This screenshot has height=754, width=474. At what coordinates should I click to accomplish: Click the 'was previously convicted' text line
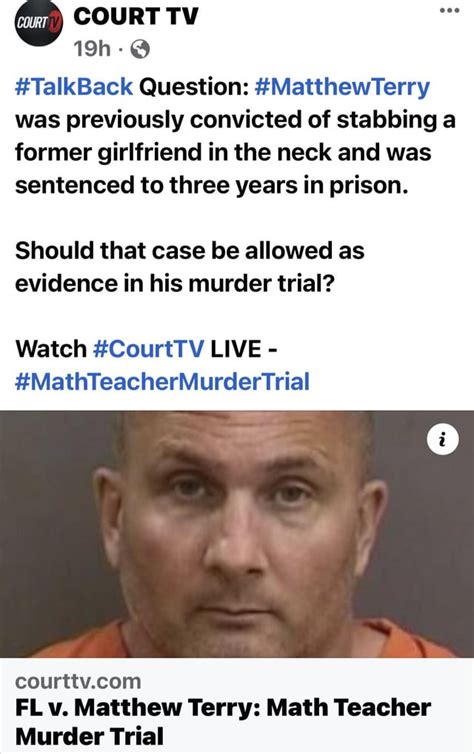point(235,121)
